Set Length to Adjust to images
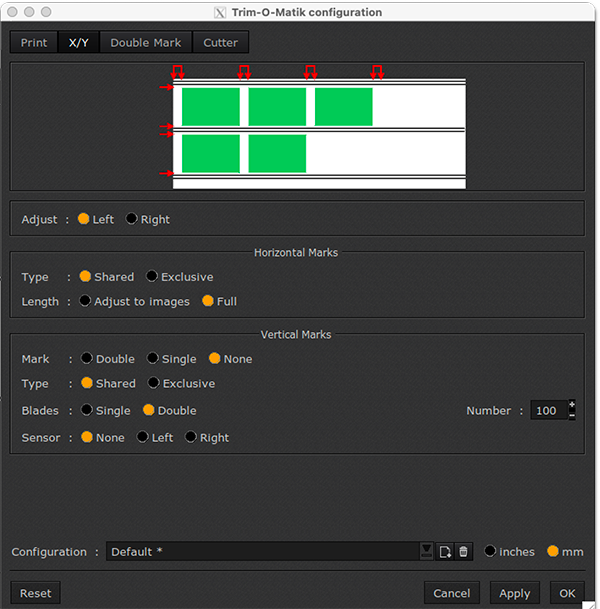Image resolution: width=600 pixels, height=609 pixels. pos(86,301)
